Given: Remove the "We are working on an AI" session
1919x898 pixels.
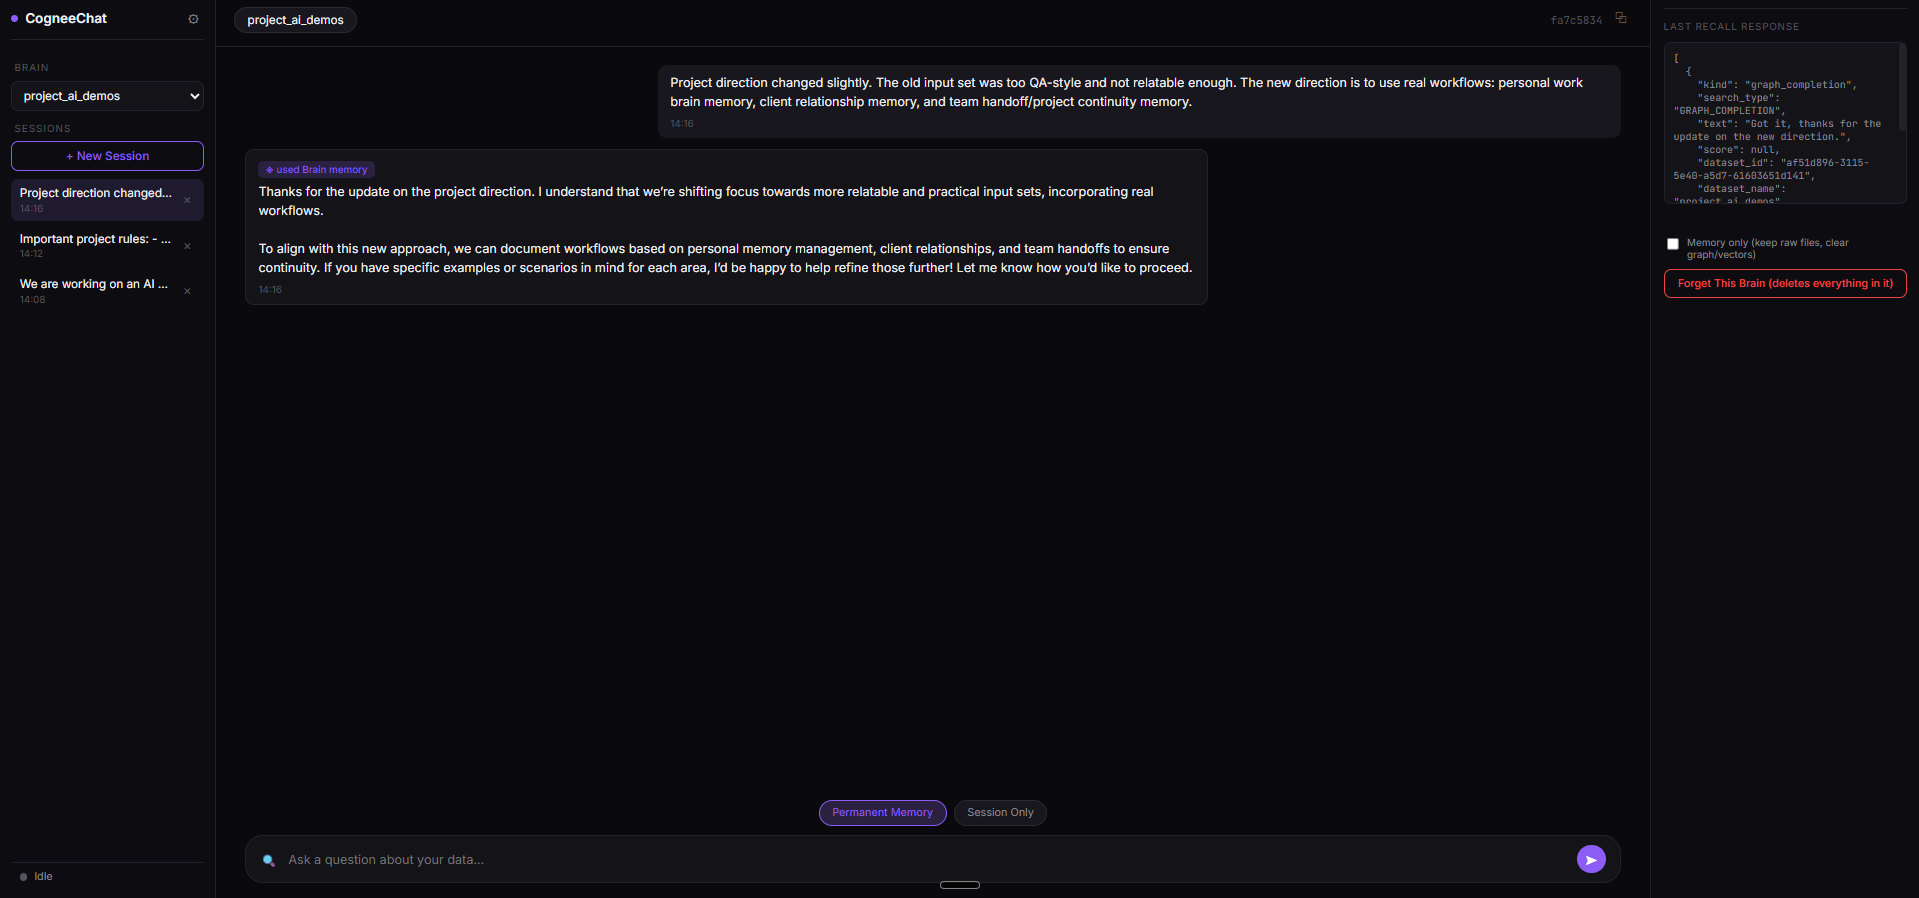Looking at the screenshot, I should click(187, 291).
